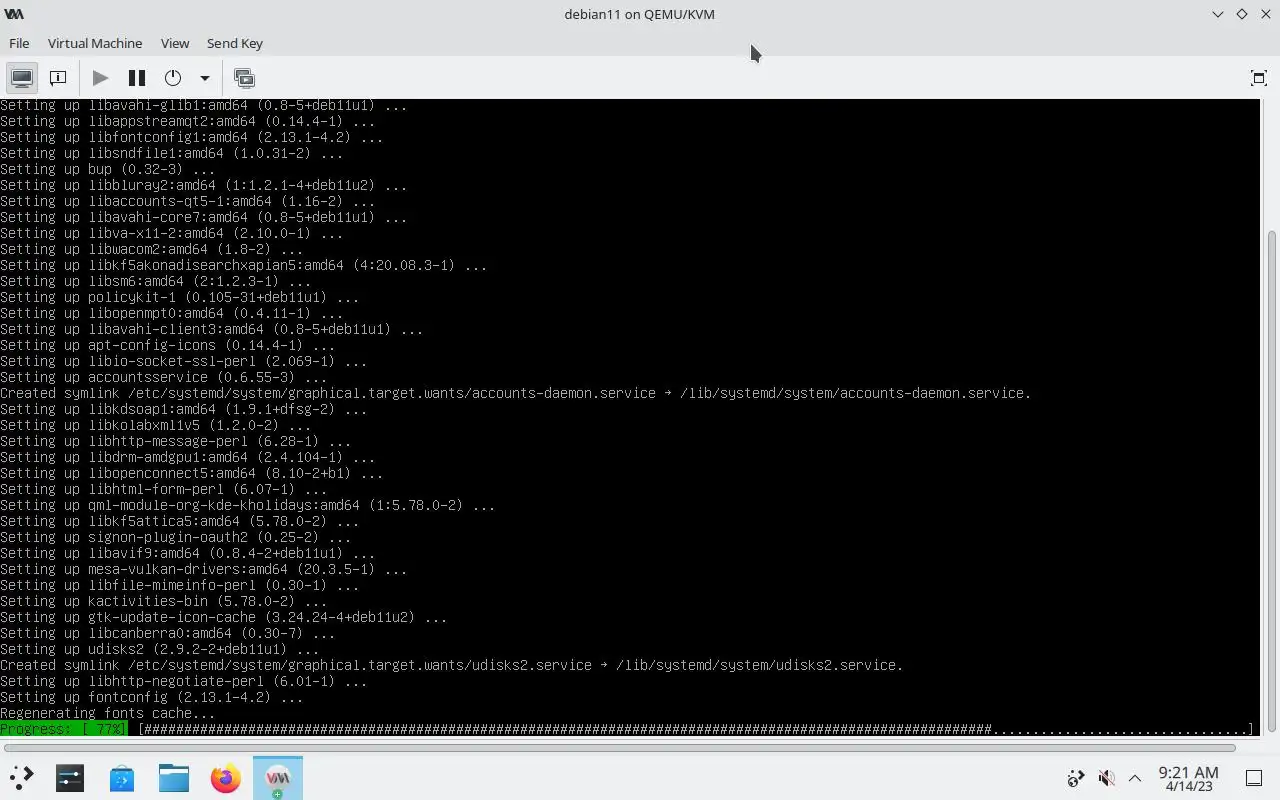This screenshot has width=1280, height=800.
Task: Click the 'Setting up kactivities-bin' line
Action: pyautogui.click(x=164, y=601)
